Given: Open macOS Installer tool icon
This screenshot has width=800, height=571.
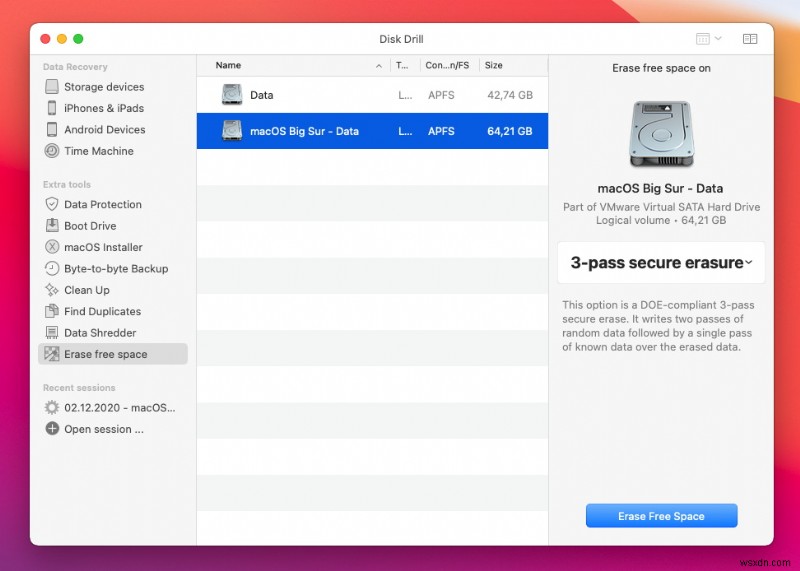Looking at the screenshot, I should click(52, 247).
